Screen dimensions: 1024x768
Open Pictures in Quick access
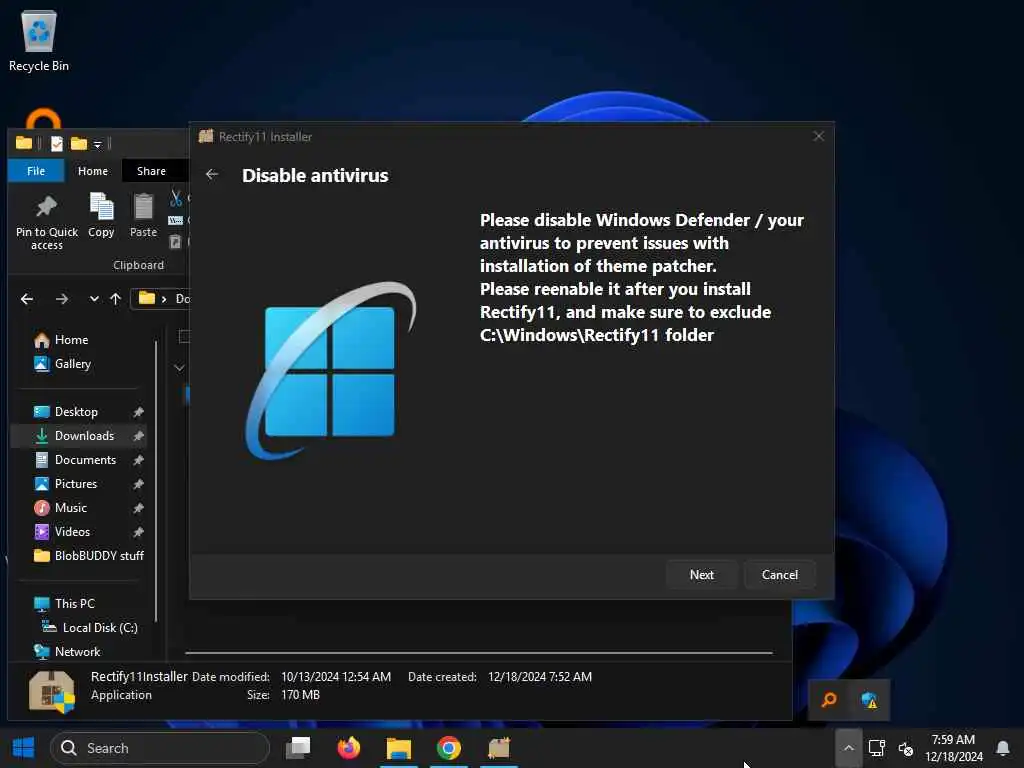(76, 484)
